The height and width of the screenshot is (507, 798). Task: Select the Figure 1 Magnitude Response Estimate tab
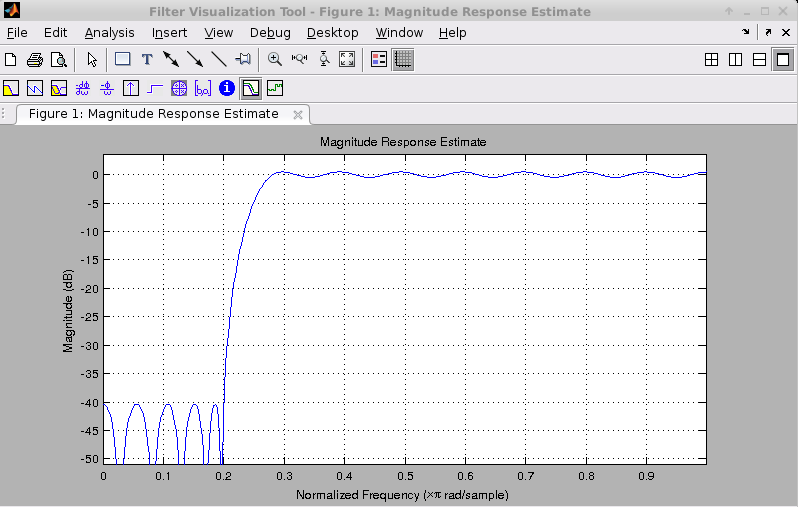[x=153, y=114]
